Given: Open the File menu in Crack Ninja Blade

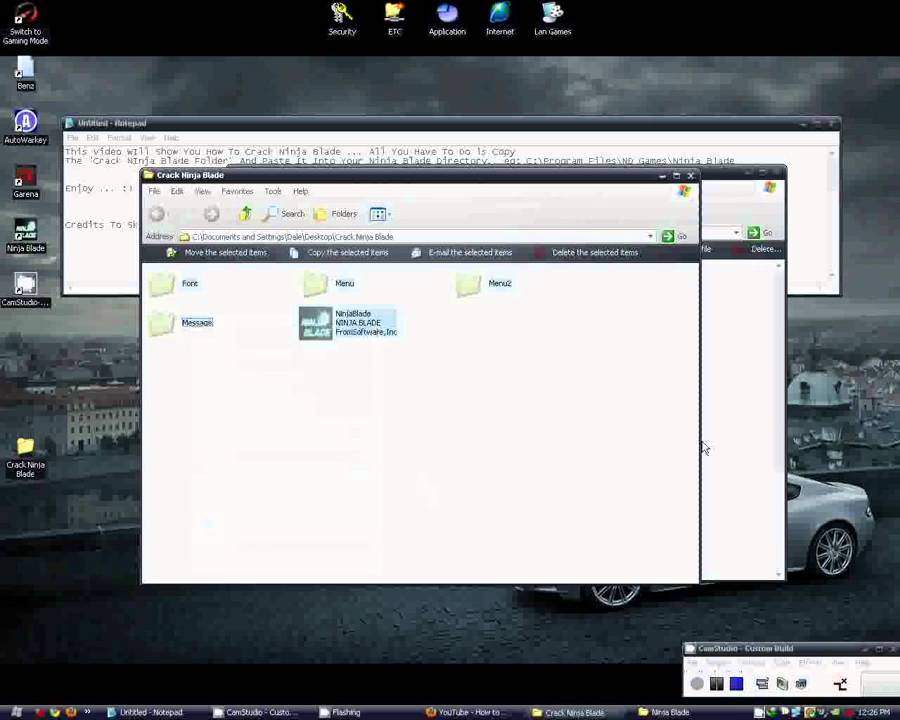Looking at the screenshot, I should (154, 191).
